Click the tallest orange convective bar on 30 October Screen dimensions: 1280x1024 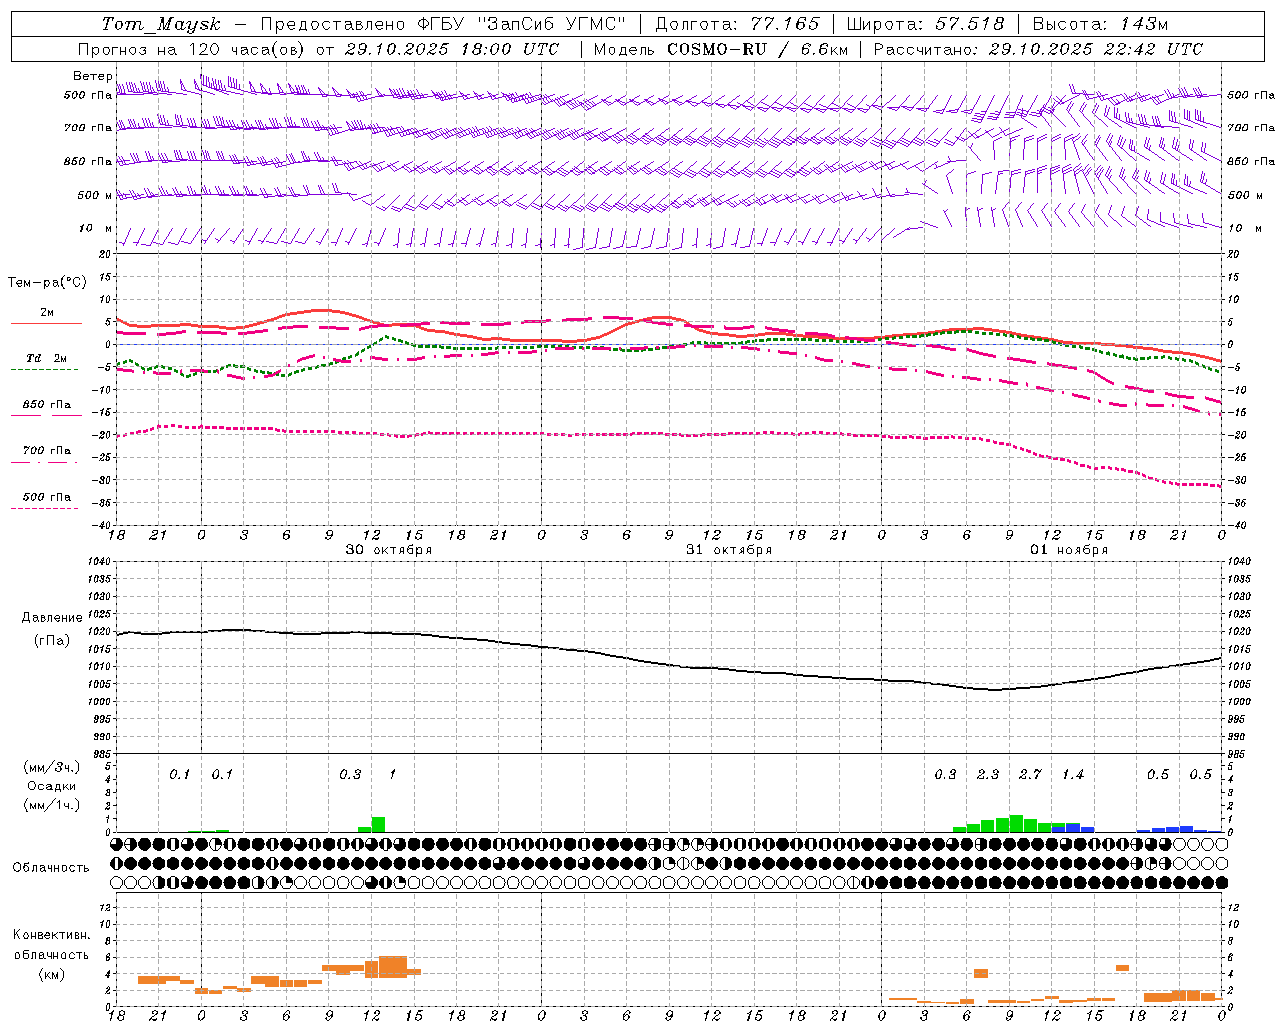(x=393, y=967)
